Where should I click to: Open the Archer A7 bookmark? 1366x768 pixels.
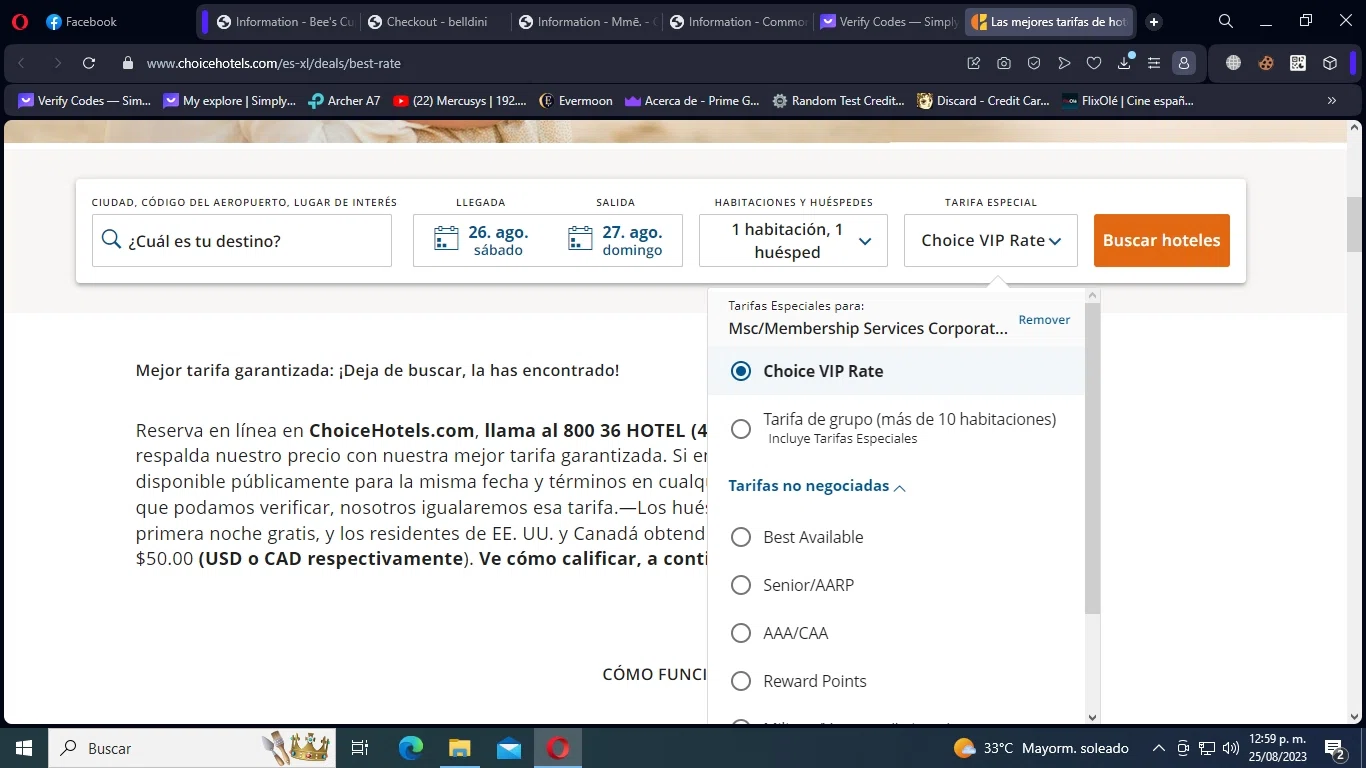coord(344,100)
